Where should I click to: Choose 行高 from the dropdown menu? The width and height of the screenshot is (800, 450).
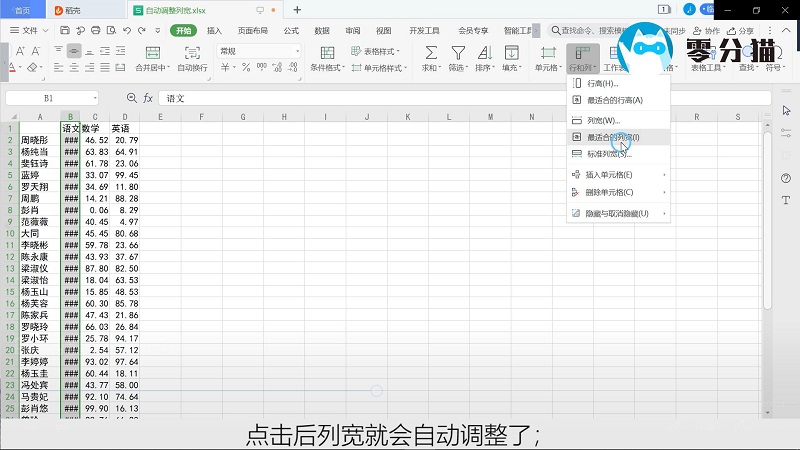[601, 83]
